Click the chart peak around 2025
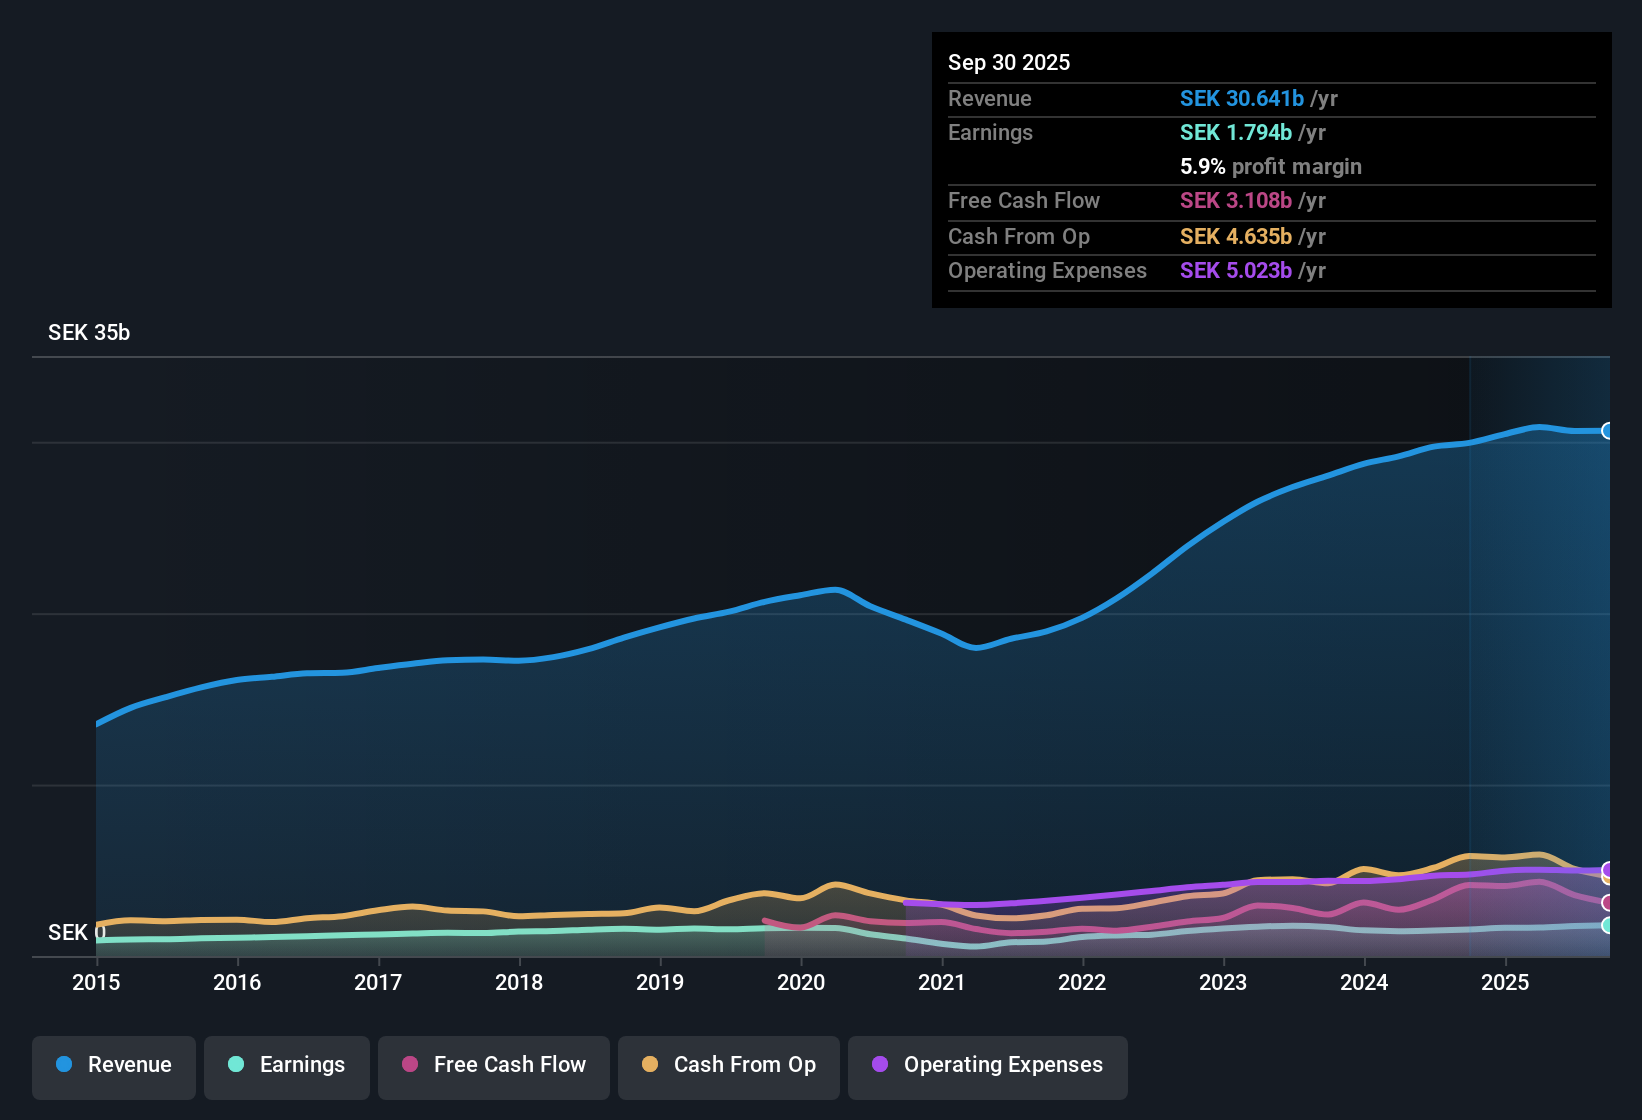 pyautogui.click(x=1538, y=427)
